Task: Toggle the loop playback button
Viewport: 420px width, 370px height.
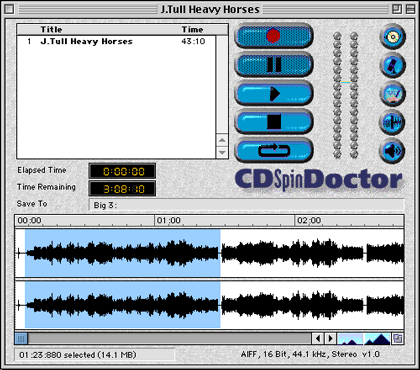Action: click(273, 150)
